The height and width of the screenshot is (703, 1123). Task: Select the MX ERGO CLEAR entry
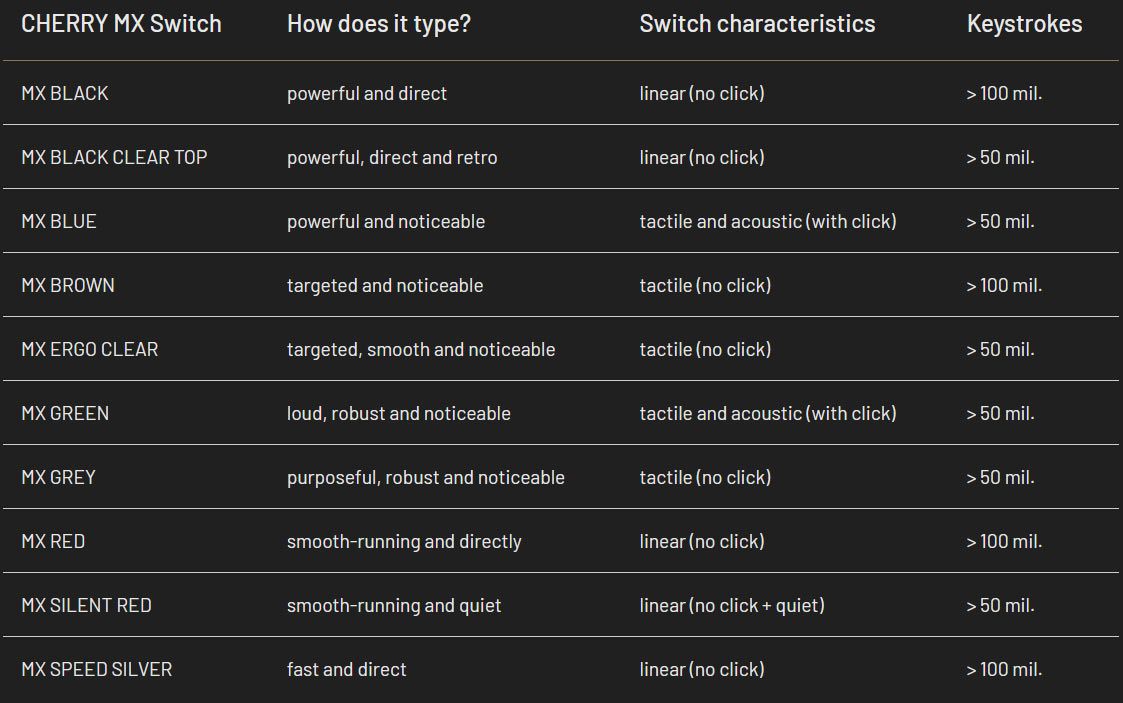(90, 349)
